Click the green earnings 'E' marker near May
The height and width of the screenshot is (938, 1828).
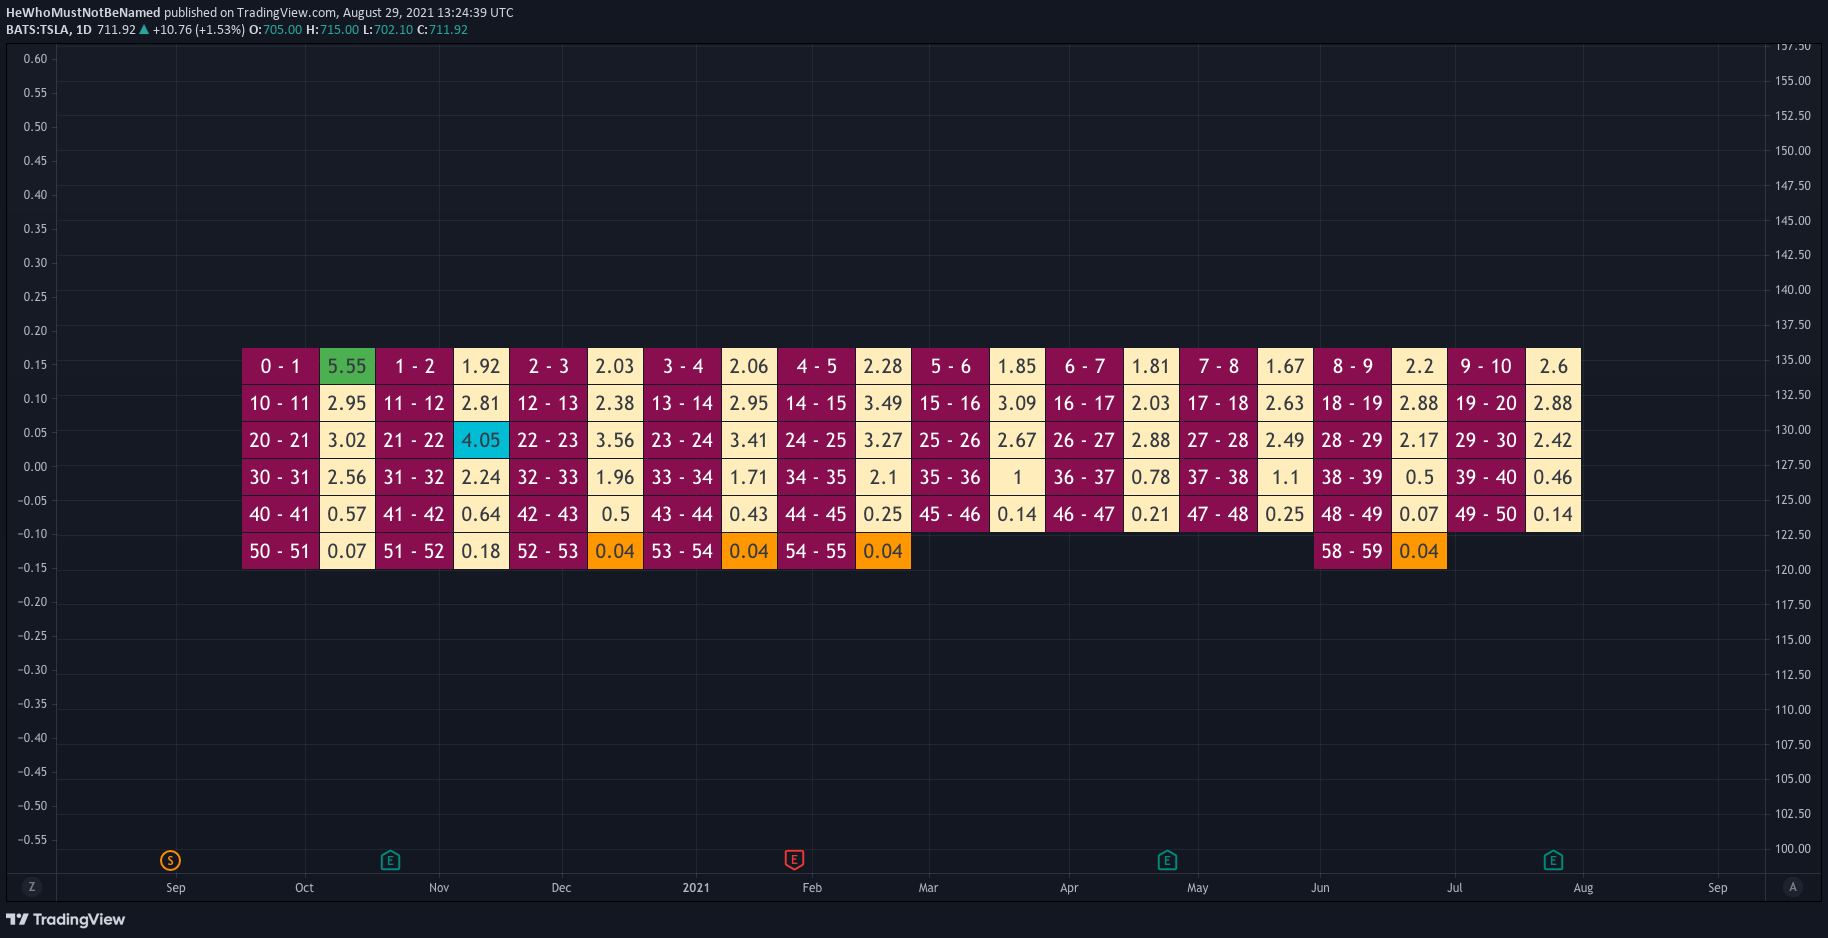pyautogui.click(x=1167, y=860)
